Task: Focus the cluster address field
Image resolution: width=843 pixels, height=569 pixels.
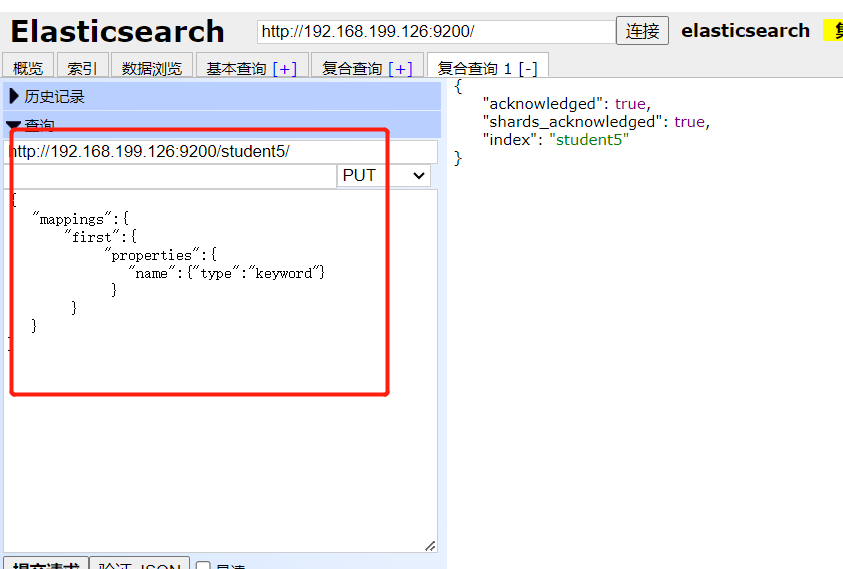Action: 436,32
